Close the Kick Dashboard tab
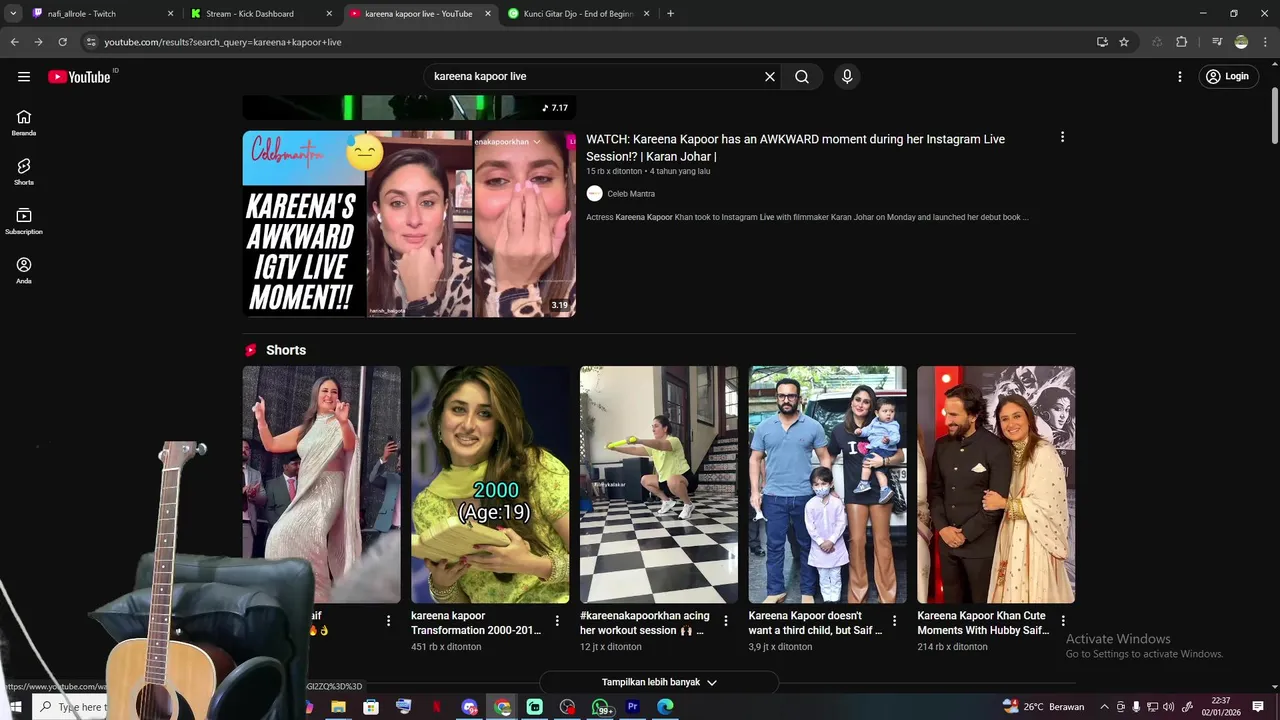This screenshot has width=1280, height=720. 329,14
